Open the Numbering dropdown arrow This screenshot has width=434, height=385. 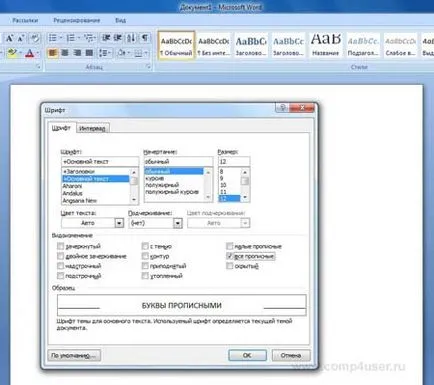tap(79, 38)
